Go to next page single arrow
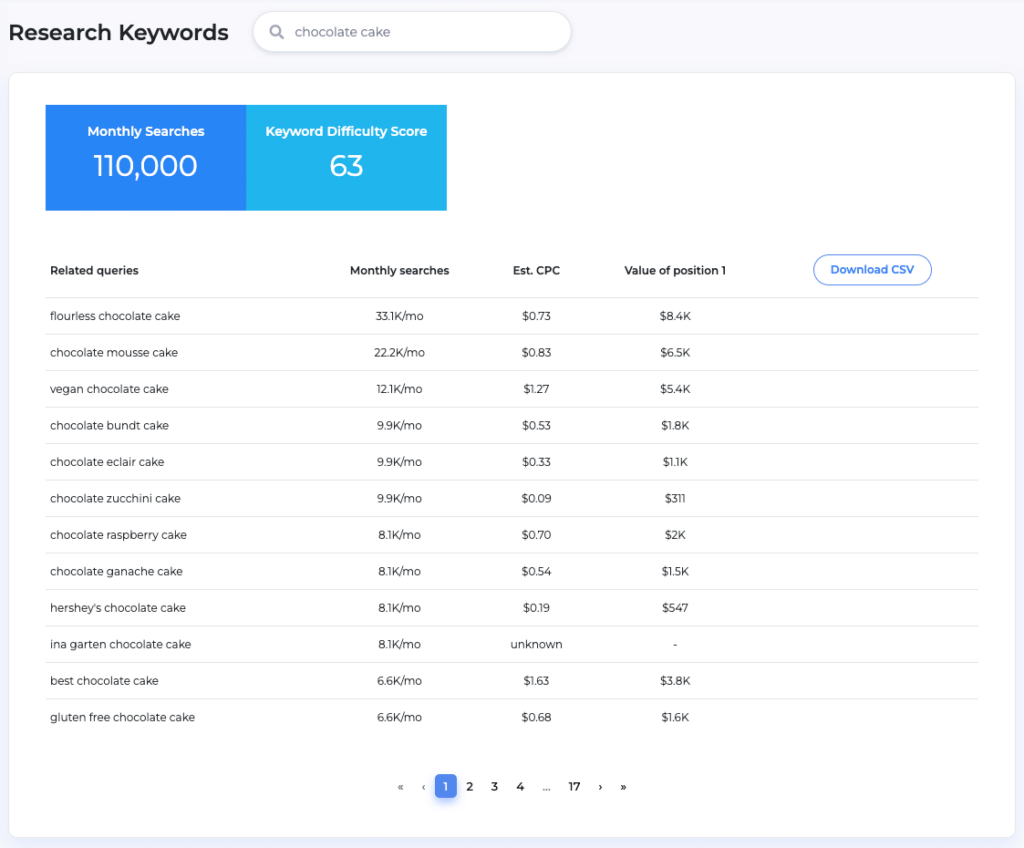Viewport: 1024px width, 848px height. pos(600,787)
